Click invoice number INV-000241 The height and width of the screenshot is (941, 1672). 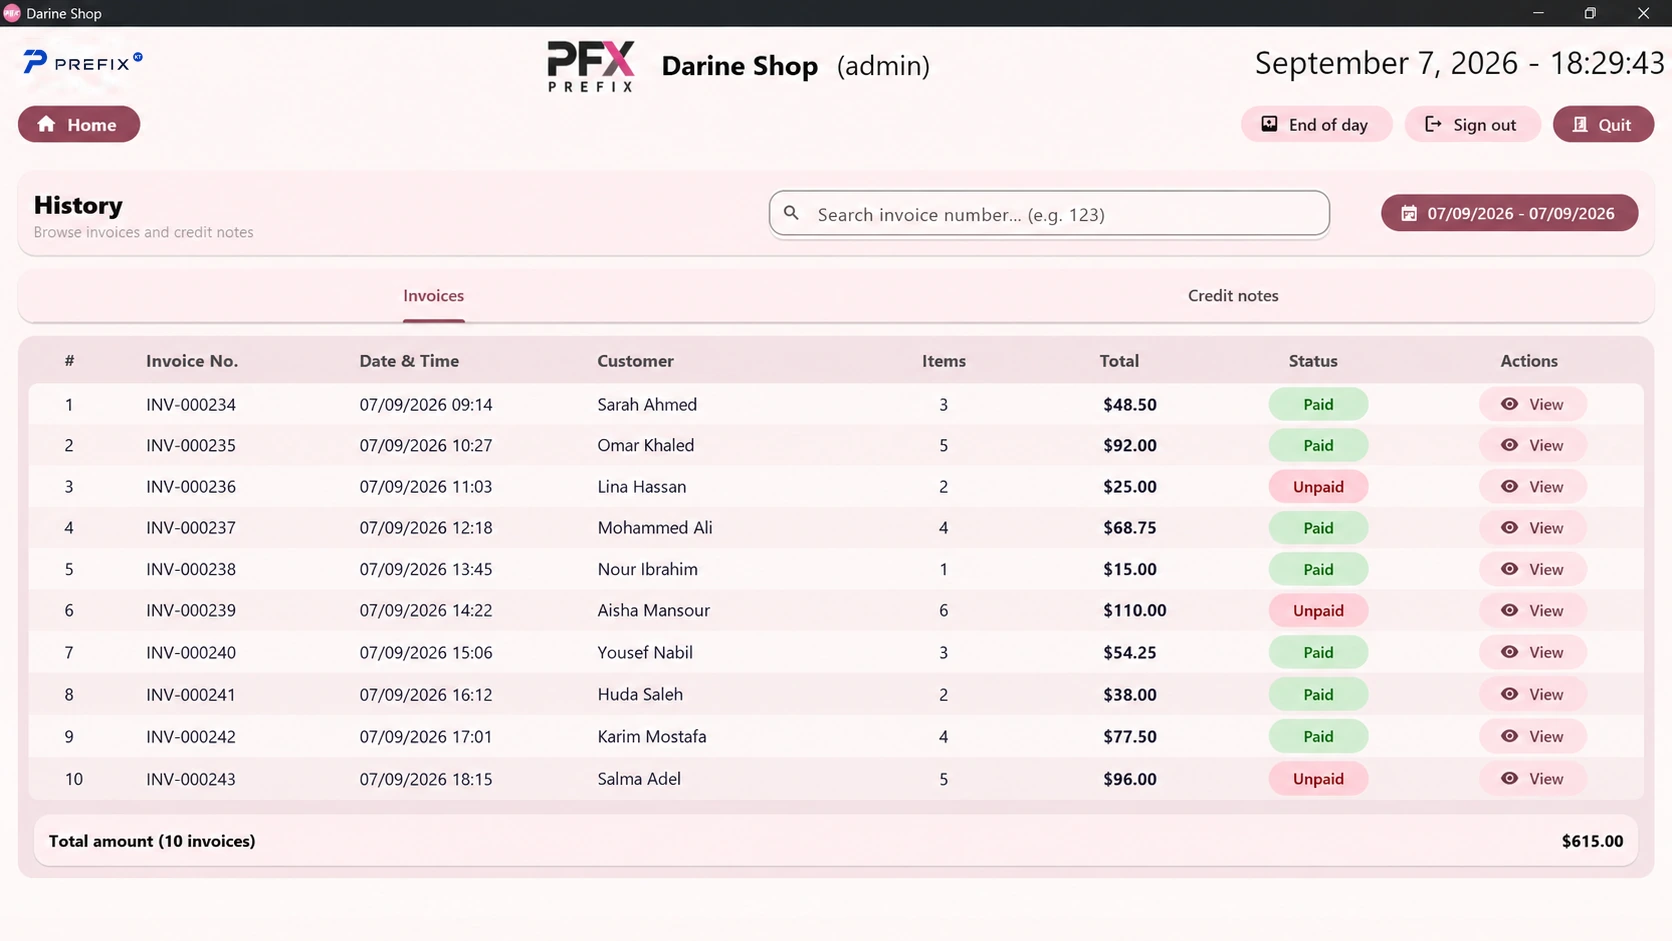point(191,694)
